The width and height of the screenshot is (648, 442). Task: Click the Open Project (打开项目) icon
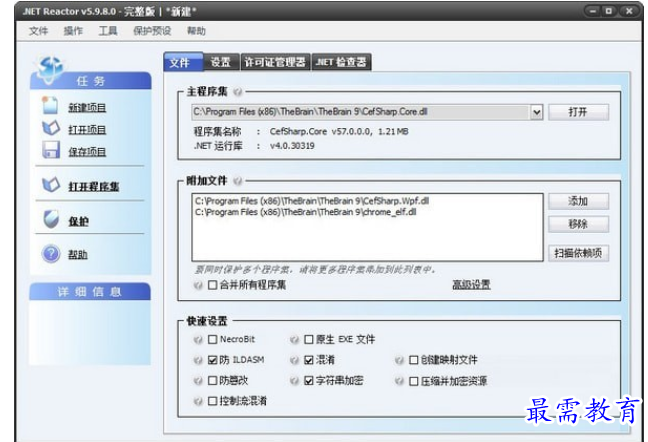(x=51, y=128)
